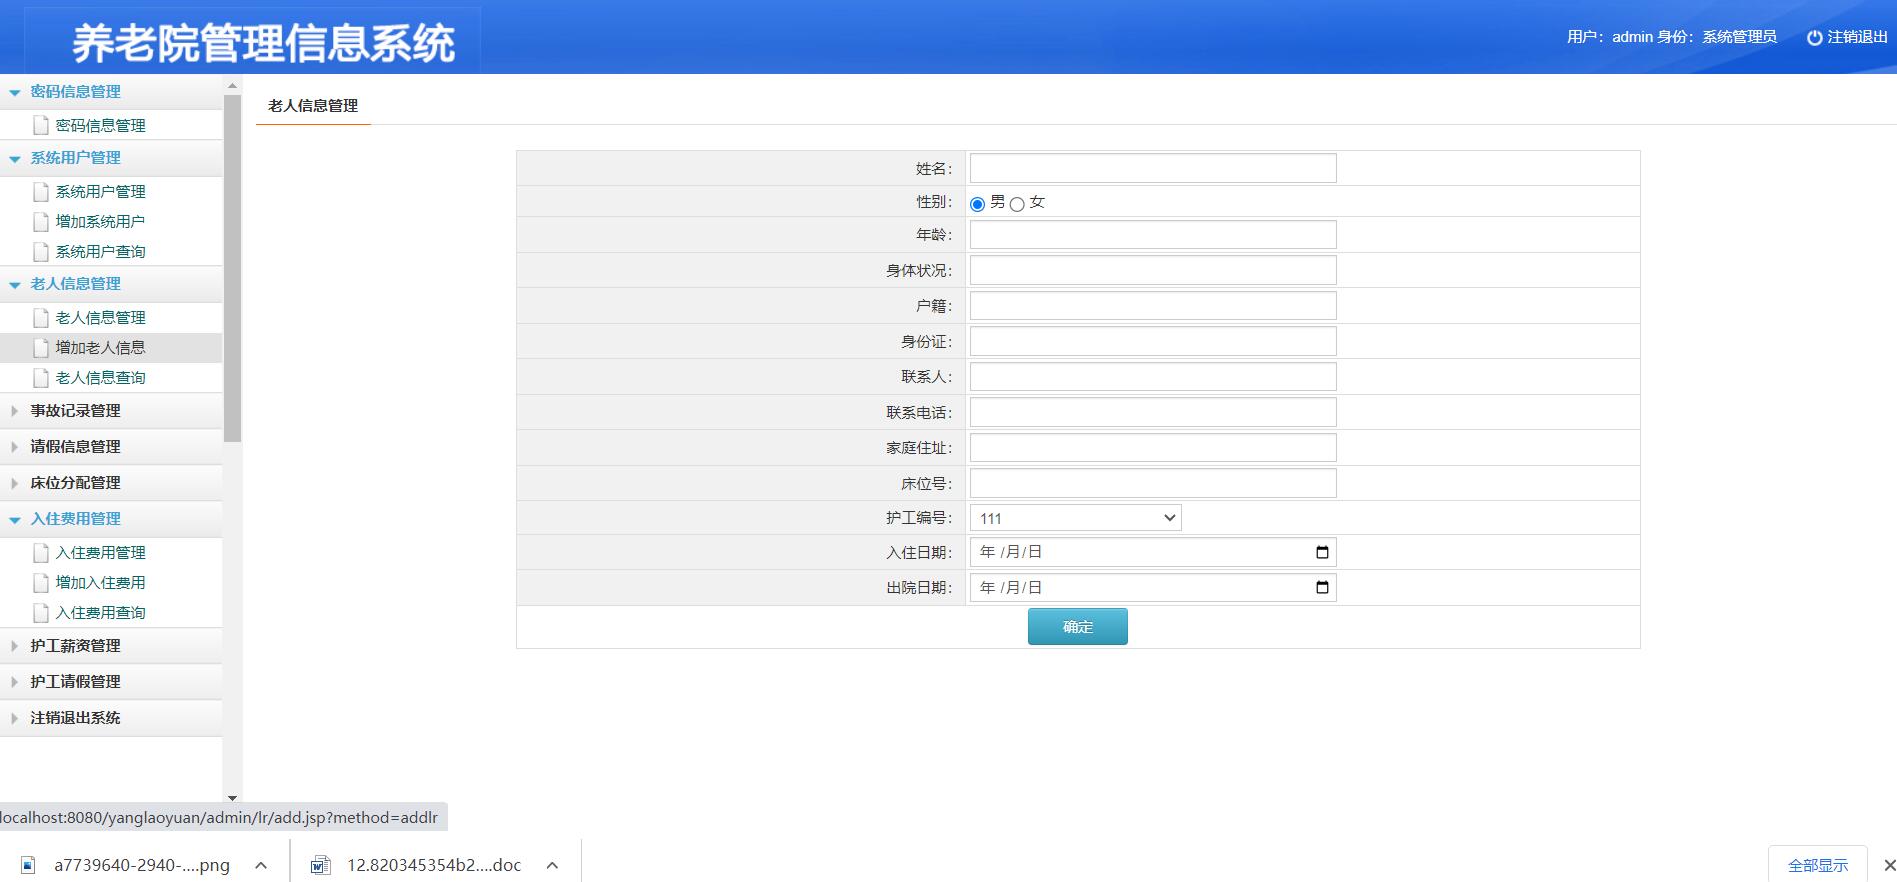Click the 确定 submit button
This screenshot has width=1897, height=882.
tap(1078, 627)
